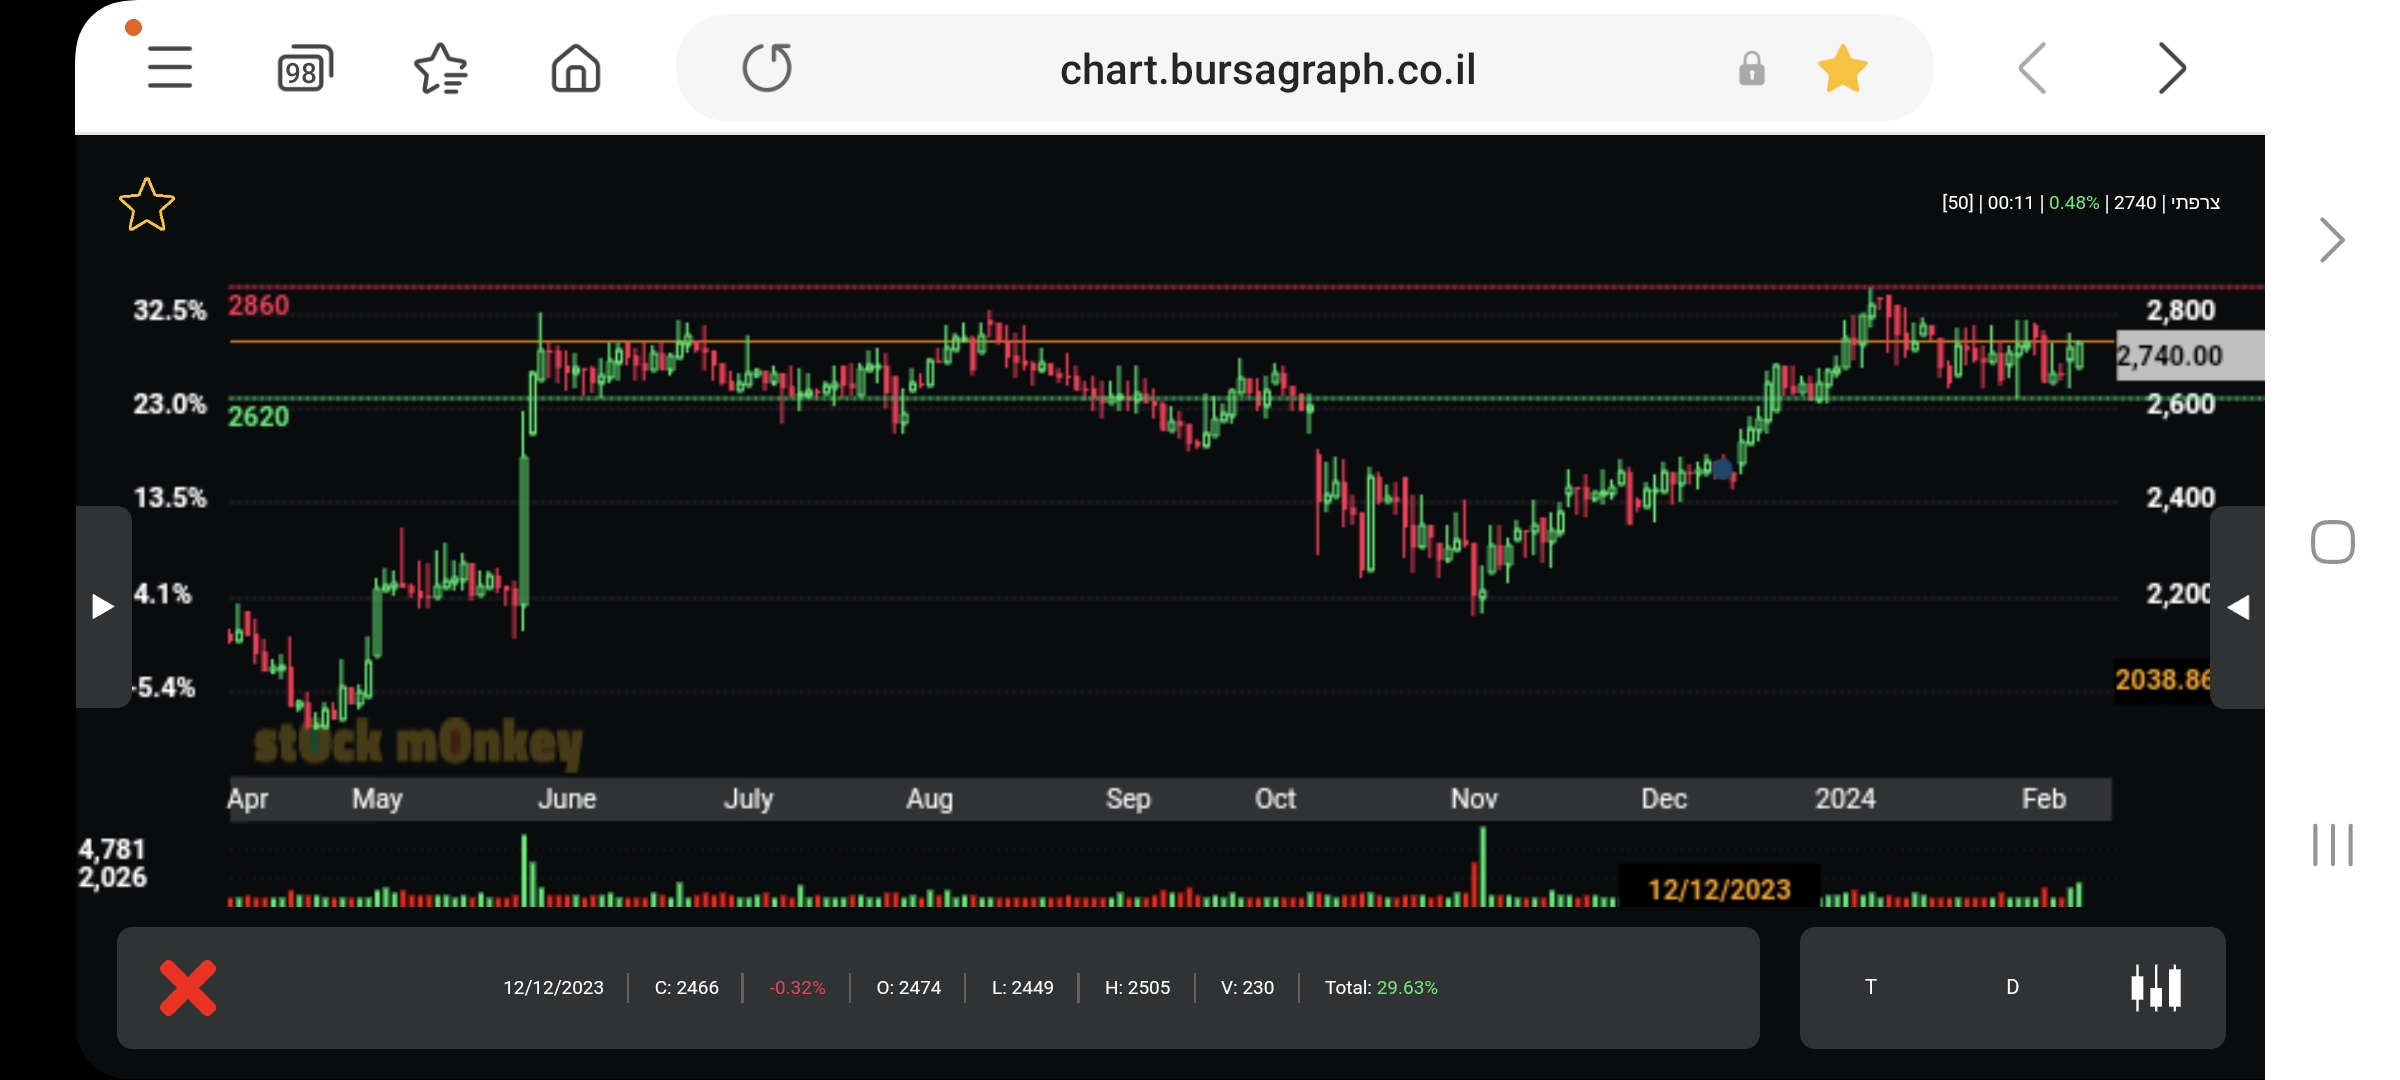This screenshot has height=1080, width=2400.
Task: Open the browser hamburger menu
Action: tap(169, 68)
